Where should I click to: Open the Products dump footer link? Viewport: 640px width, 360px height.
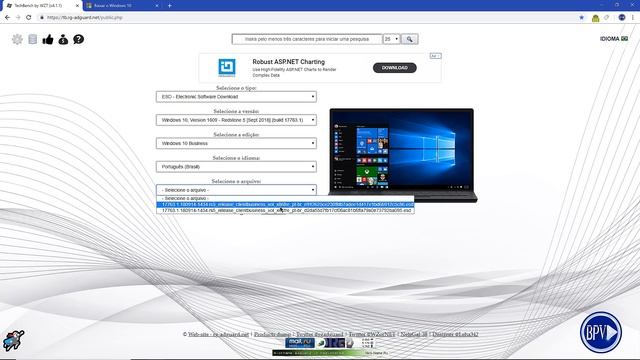click(272, 334)
